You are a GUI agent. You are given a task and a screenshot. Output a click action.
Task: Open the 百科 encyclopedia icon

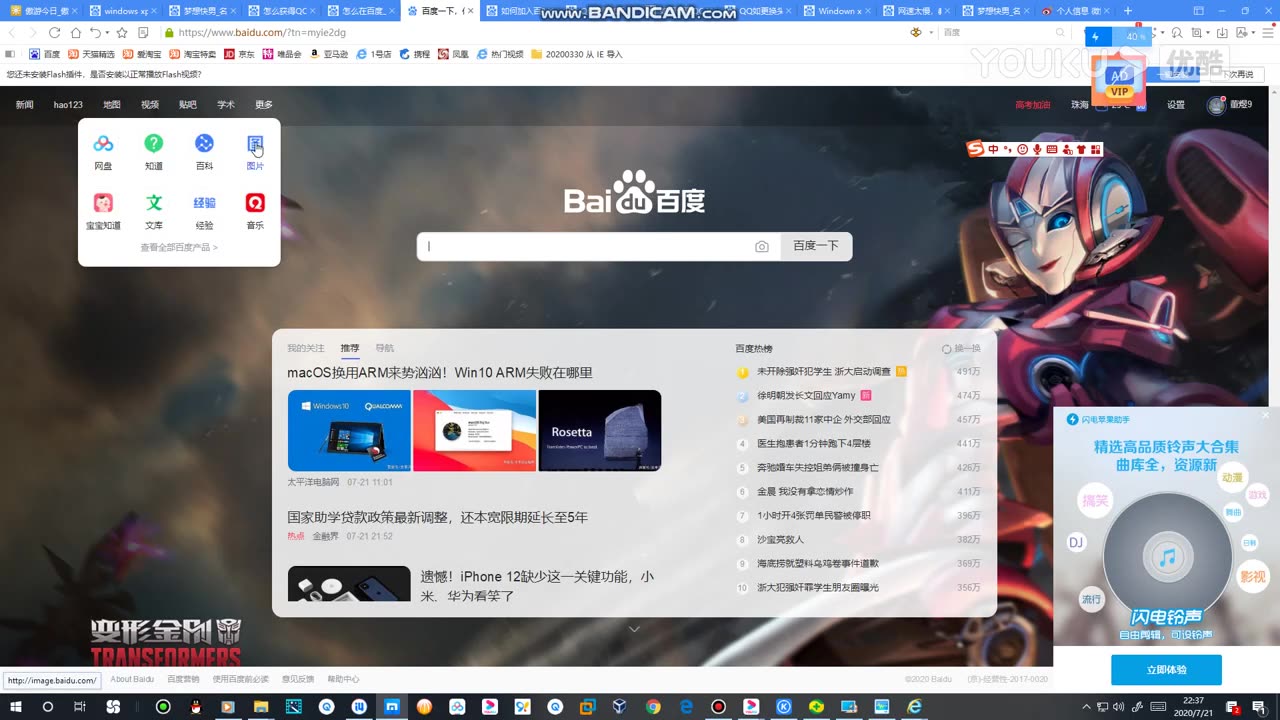(x=204, y=144)
